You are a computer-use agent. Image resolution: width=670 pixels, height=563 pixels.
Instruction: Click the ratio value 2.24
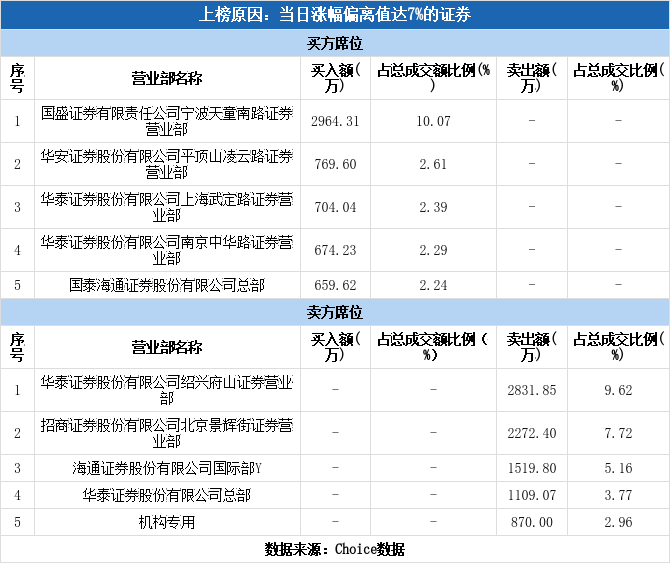tap(433, 285)
